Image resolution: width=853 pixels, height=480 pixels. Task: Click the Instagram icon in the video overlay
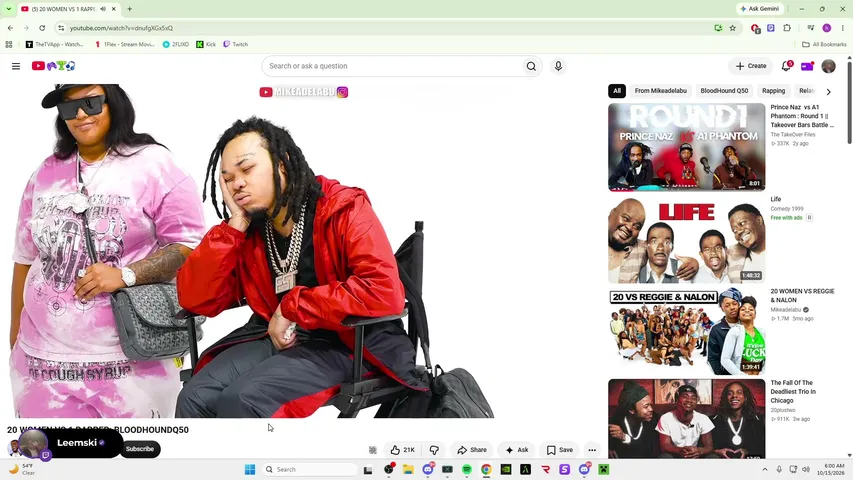pyautogui.click(x=342, y=92)
